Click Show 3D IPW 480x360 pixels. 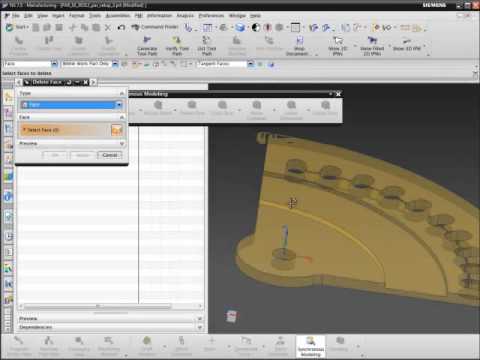[x=407, y=45]
